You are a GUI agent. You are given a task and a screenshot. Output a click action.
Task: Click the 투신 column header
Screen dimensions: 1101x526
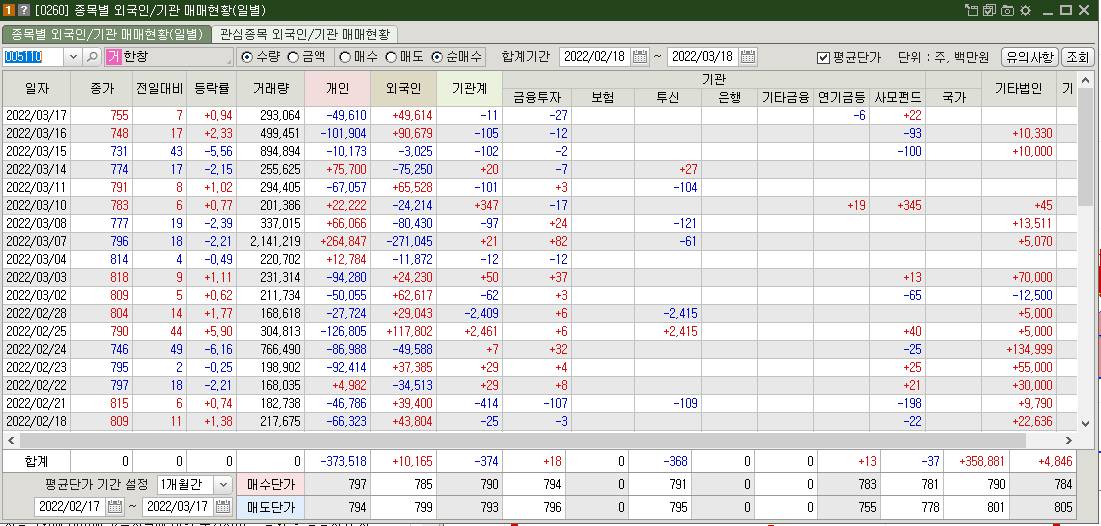click(x=667, y=98)
